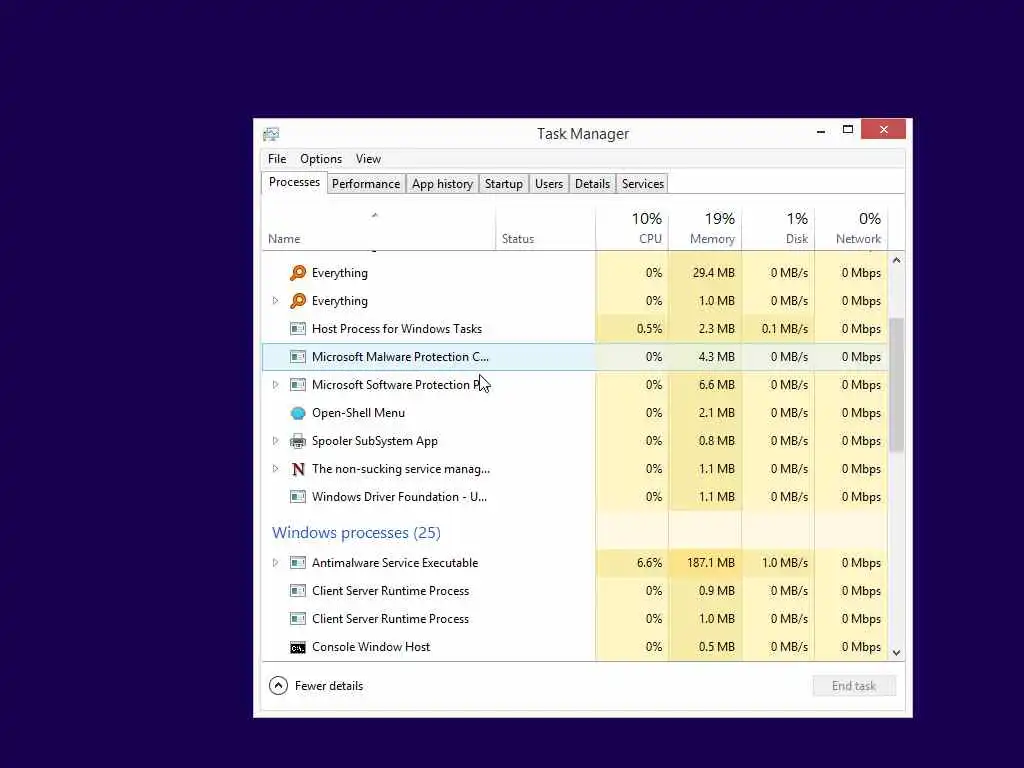
Task: Select the Open-Shell Menu process name
Action: (x=358, y=413)
